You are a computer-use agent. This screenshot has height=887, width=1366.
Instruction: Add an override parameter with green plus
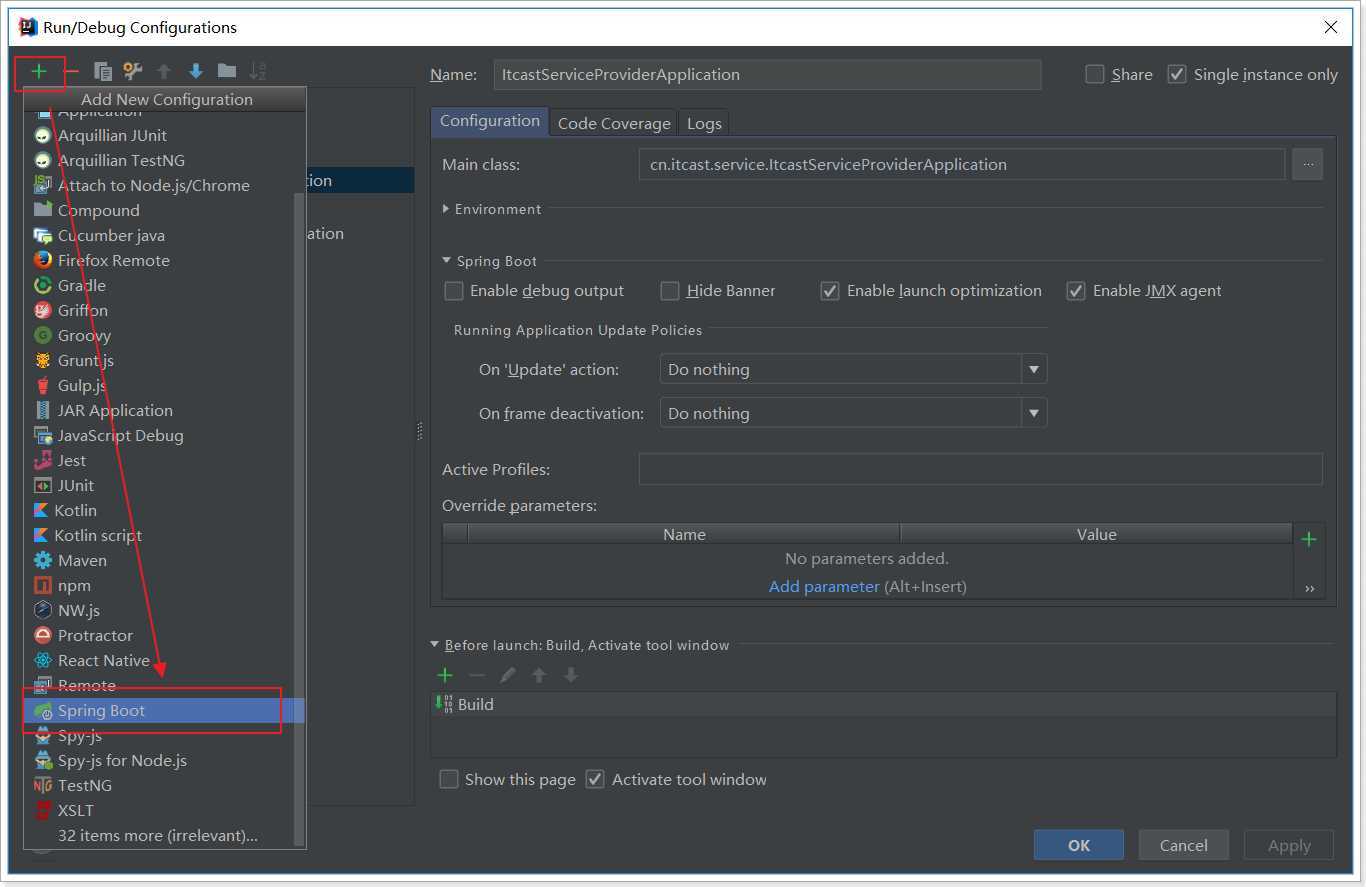point(1308,540)
